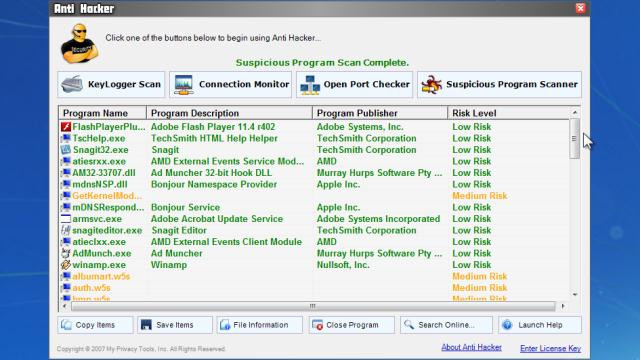The image size is (640, 360).
Task: Start the KeyLogger Scan
Action: 111,84
